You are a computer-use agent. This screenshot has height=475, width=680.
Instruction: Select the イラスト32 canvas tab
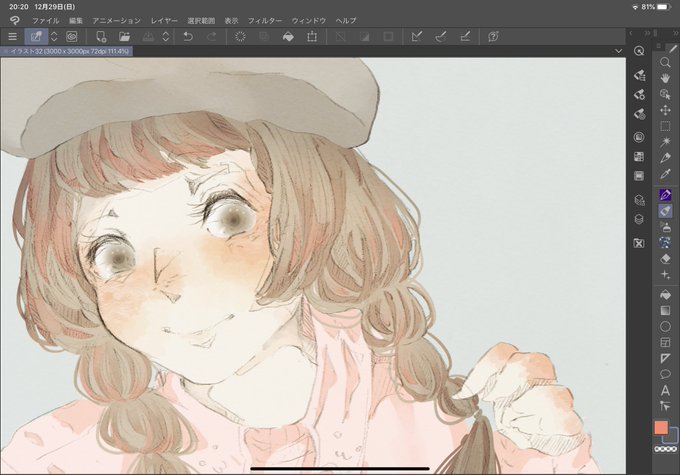pos(67,51)
